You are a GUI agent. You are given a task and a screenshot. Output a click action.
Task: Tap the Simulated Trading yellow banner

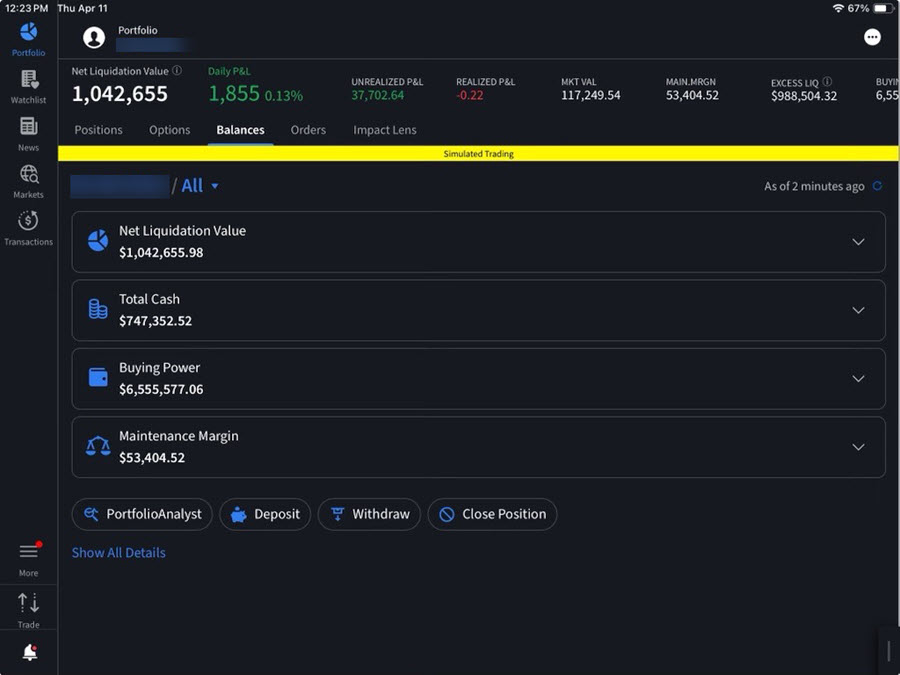click(478, 153)
